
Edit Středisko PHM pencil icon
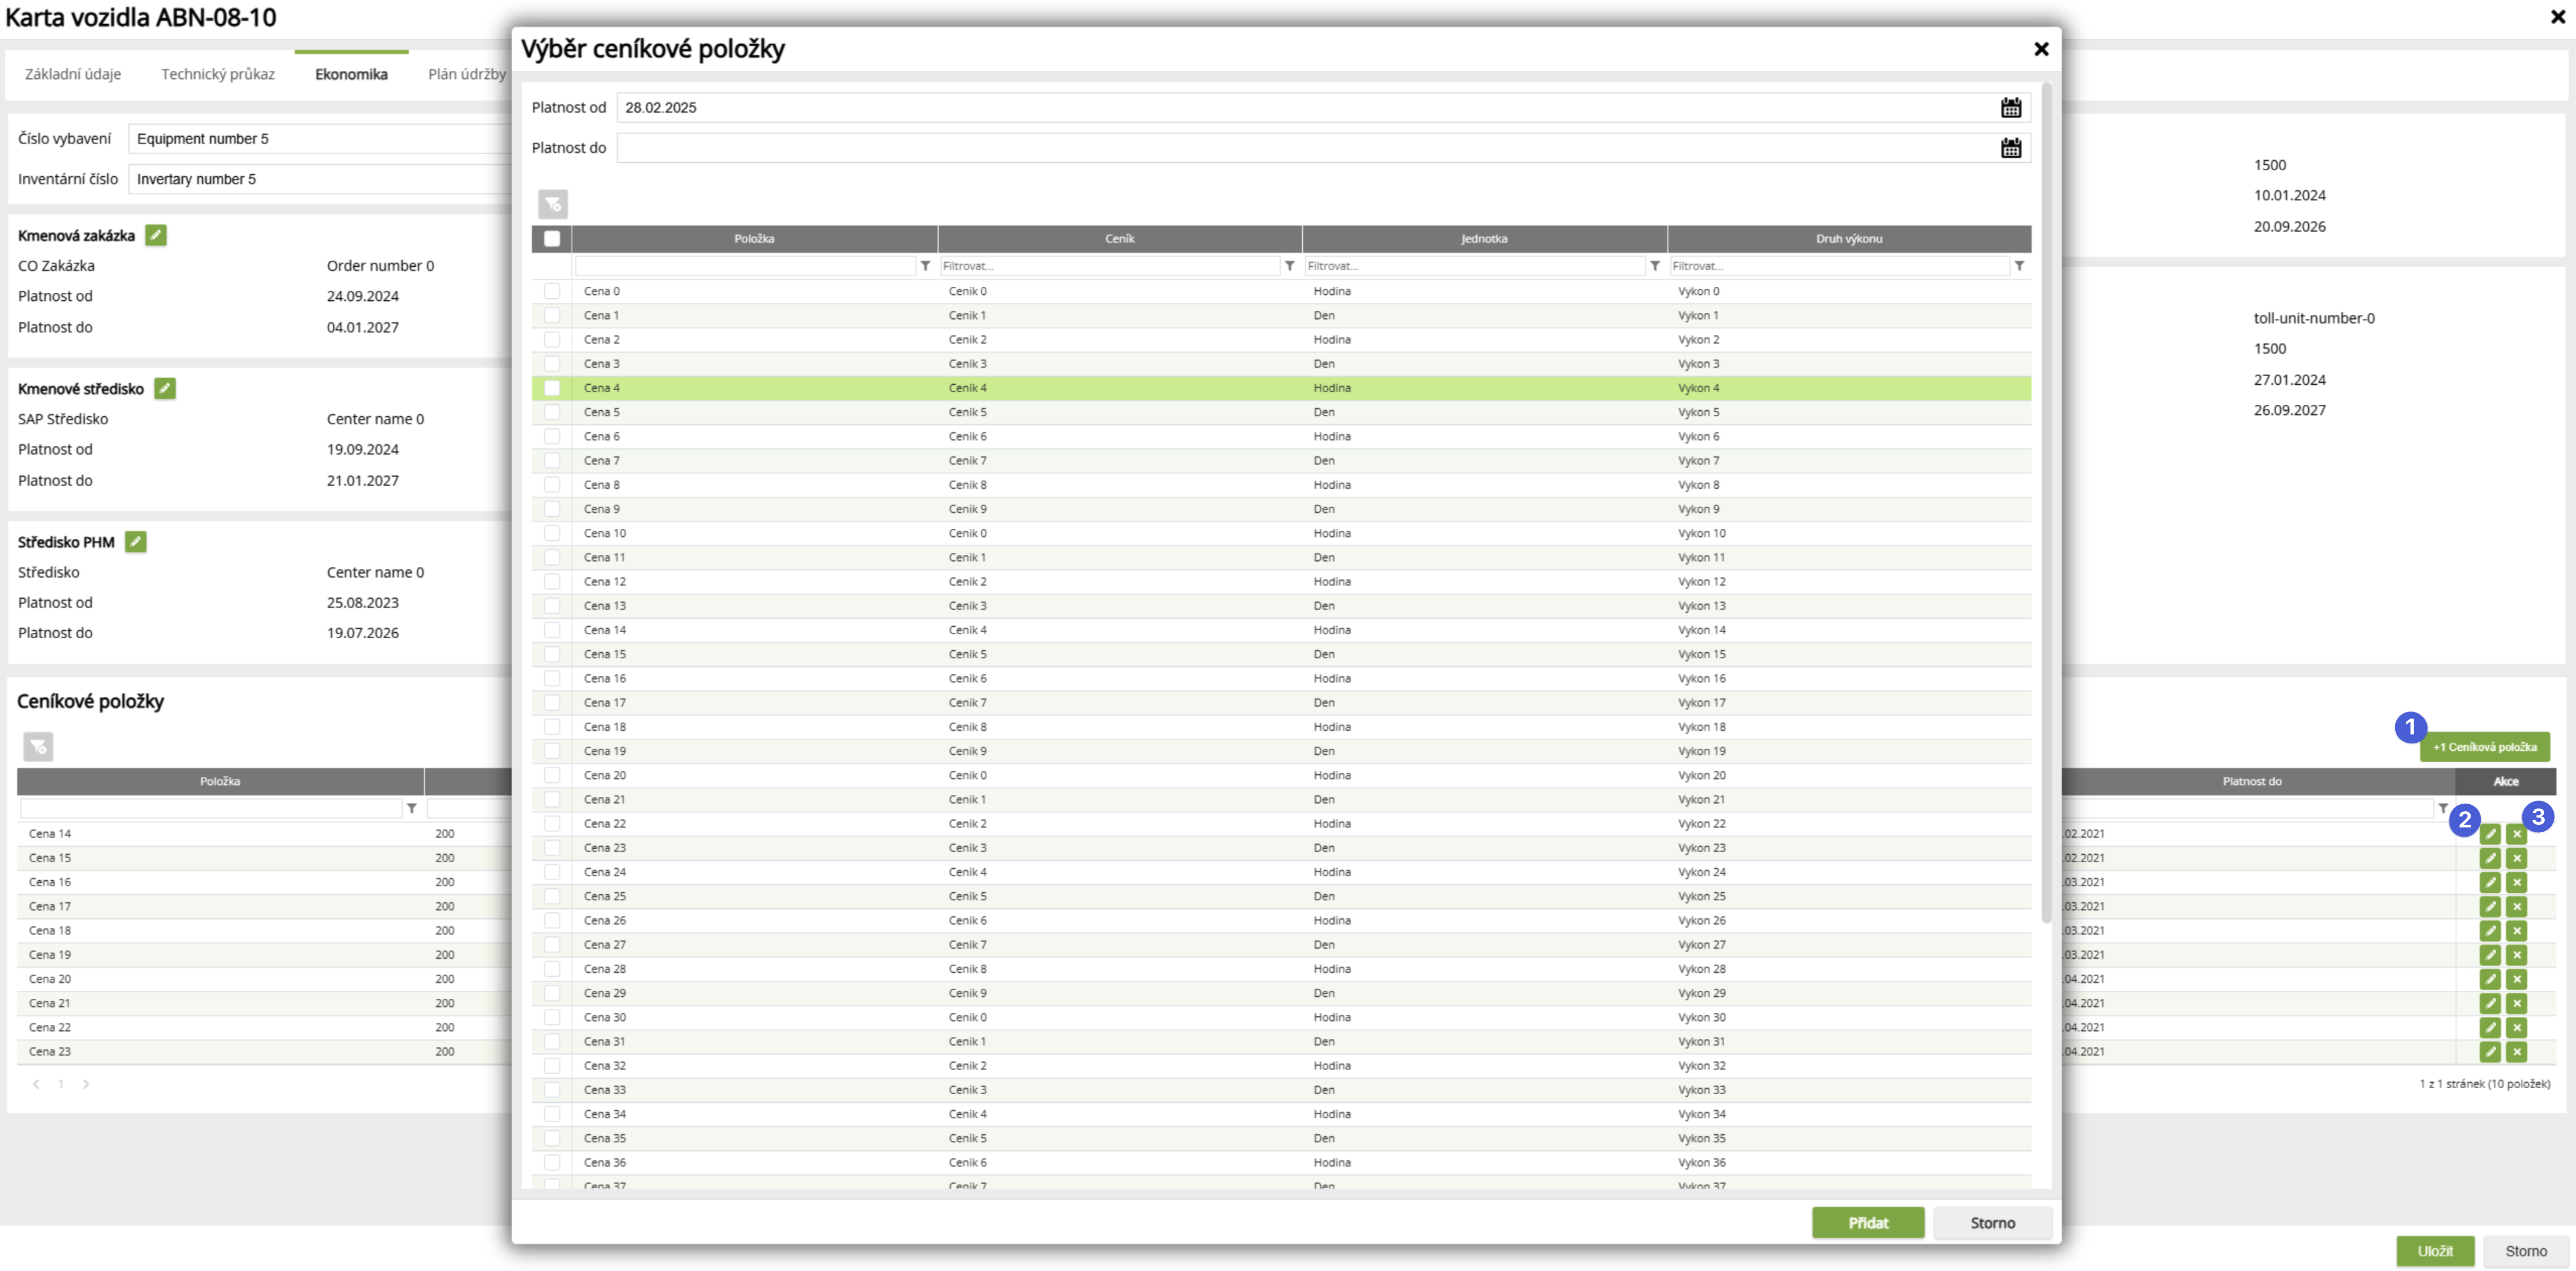(136, 542)
